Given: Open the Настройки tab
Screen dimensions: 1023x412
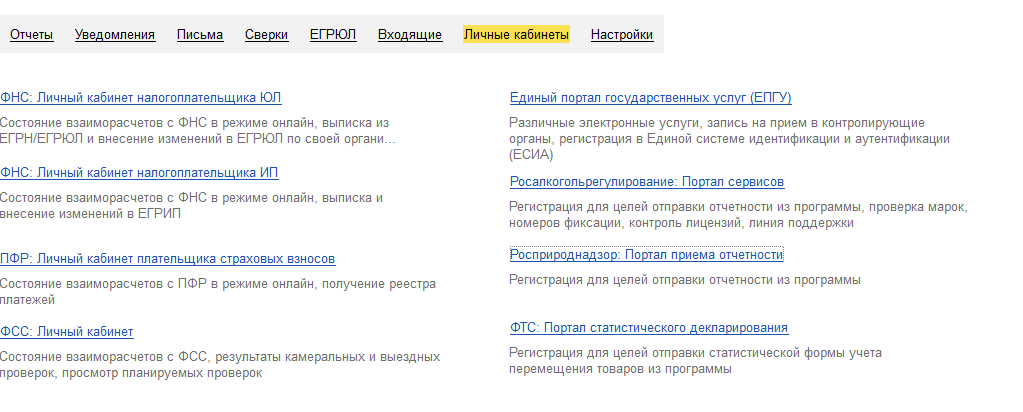Looking at the screenshot, I should (x=622, y=35).
